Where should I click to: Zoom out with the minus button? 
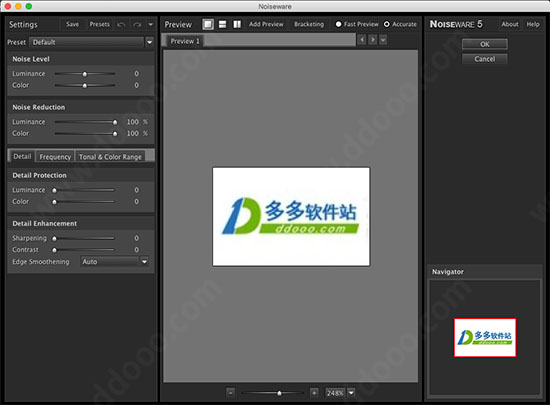pyautogui.click(x=230, y=393)
